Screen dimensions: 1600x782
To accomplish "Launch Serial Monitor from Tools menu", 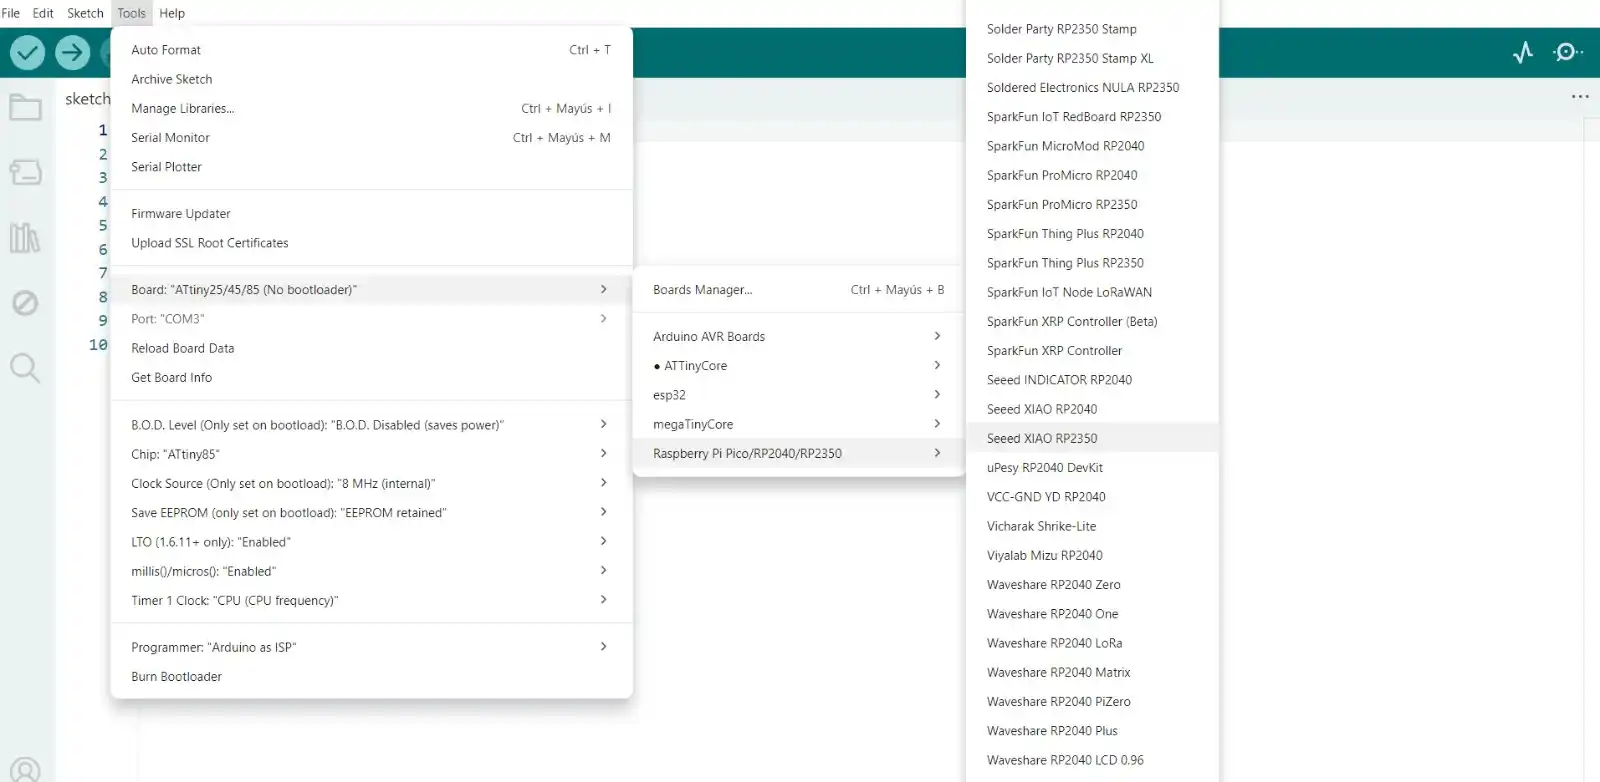I will [x=371, y=138].
